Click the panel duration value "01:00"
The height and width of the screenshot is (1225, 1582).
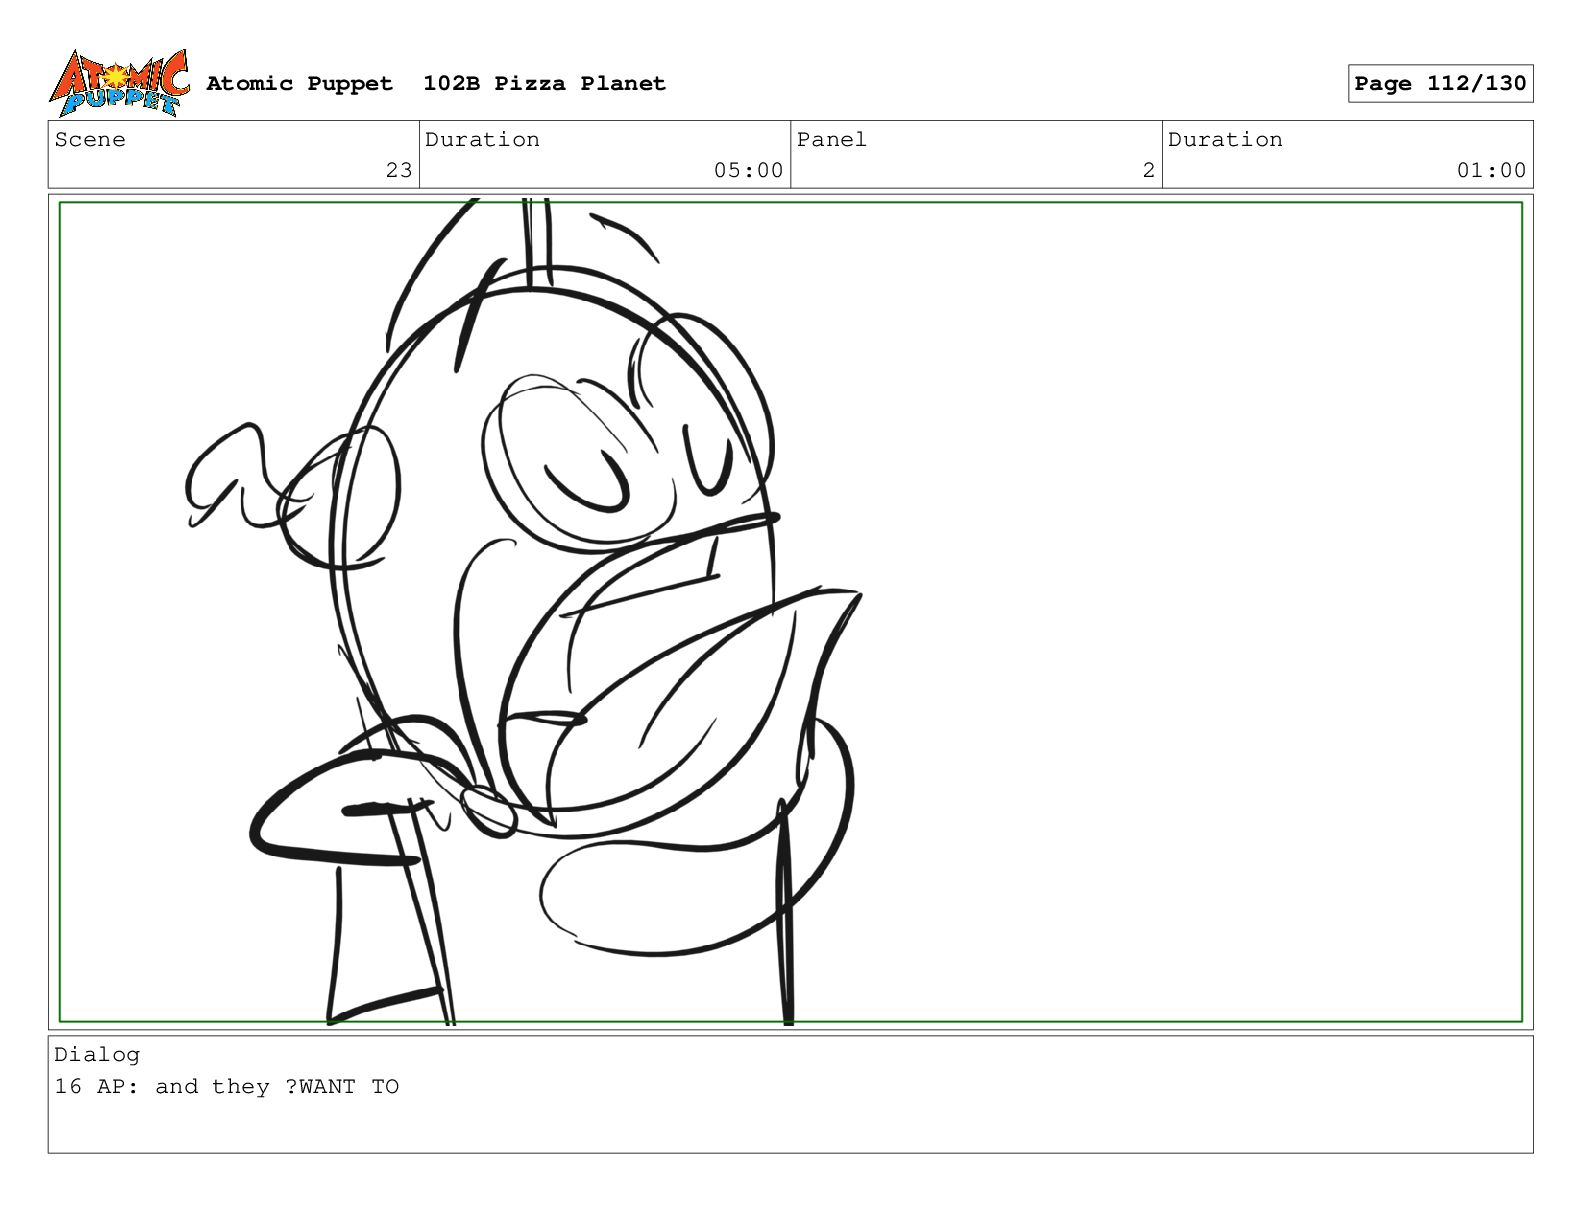pos(1491,170)
